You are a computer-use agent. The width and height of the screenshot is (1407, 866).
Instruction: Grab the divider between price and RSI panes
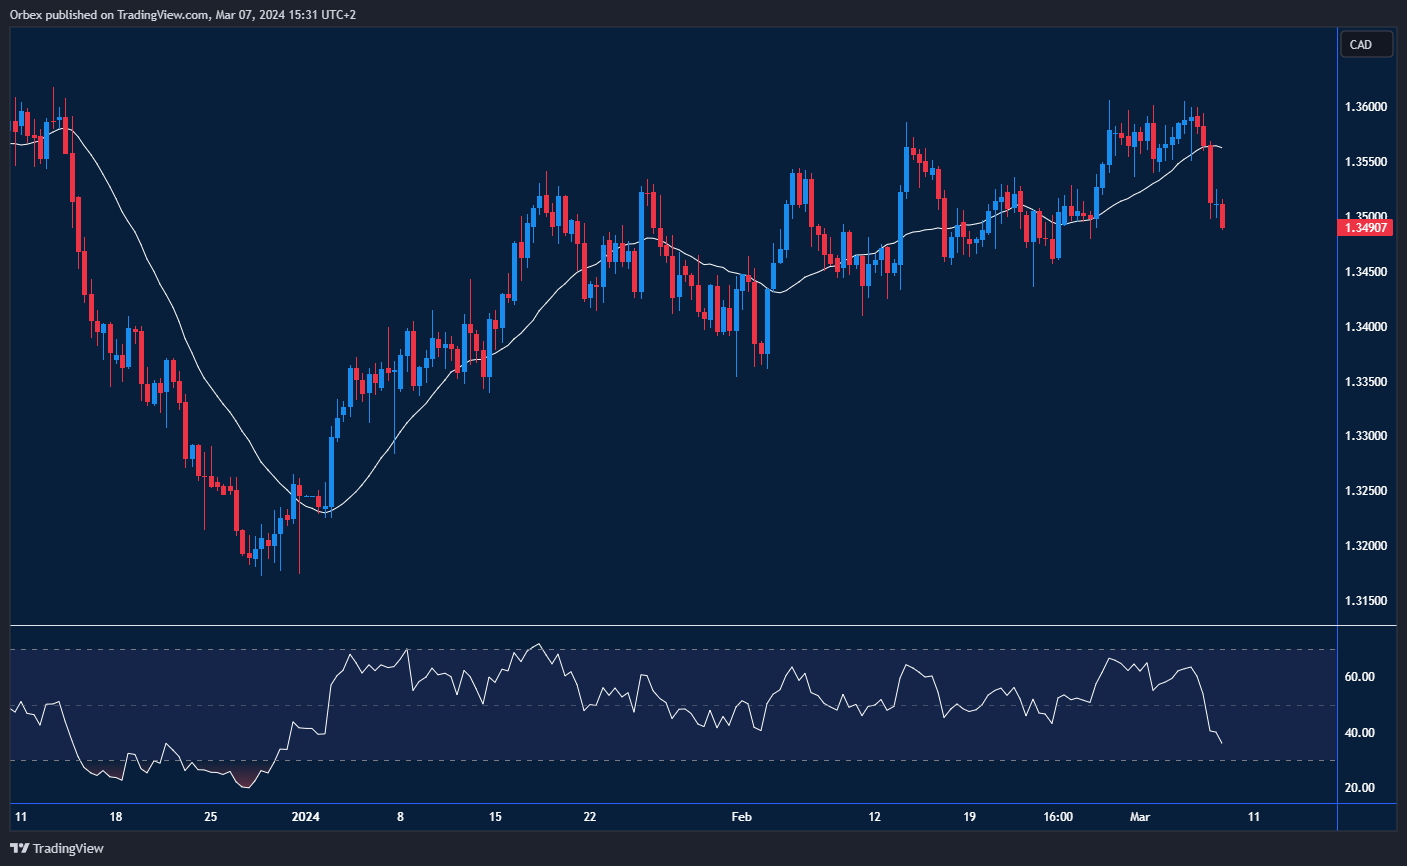(672, 626)
